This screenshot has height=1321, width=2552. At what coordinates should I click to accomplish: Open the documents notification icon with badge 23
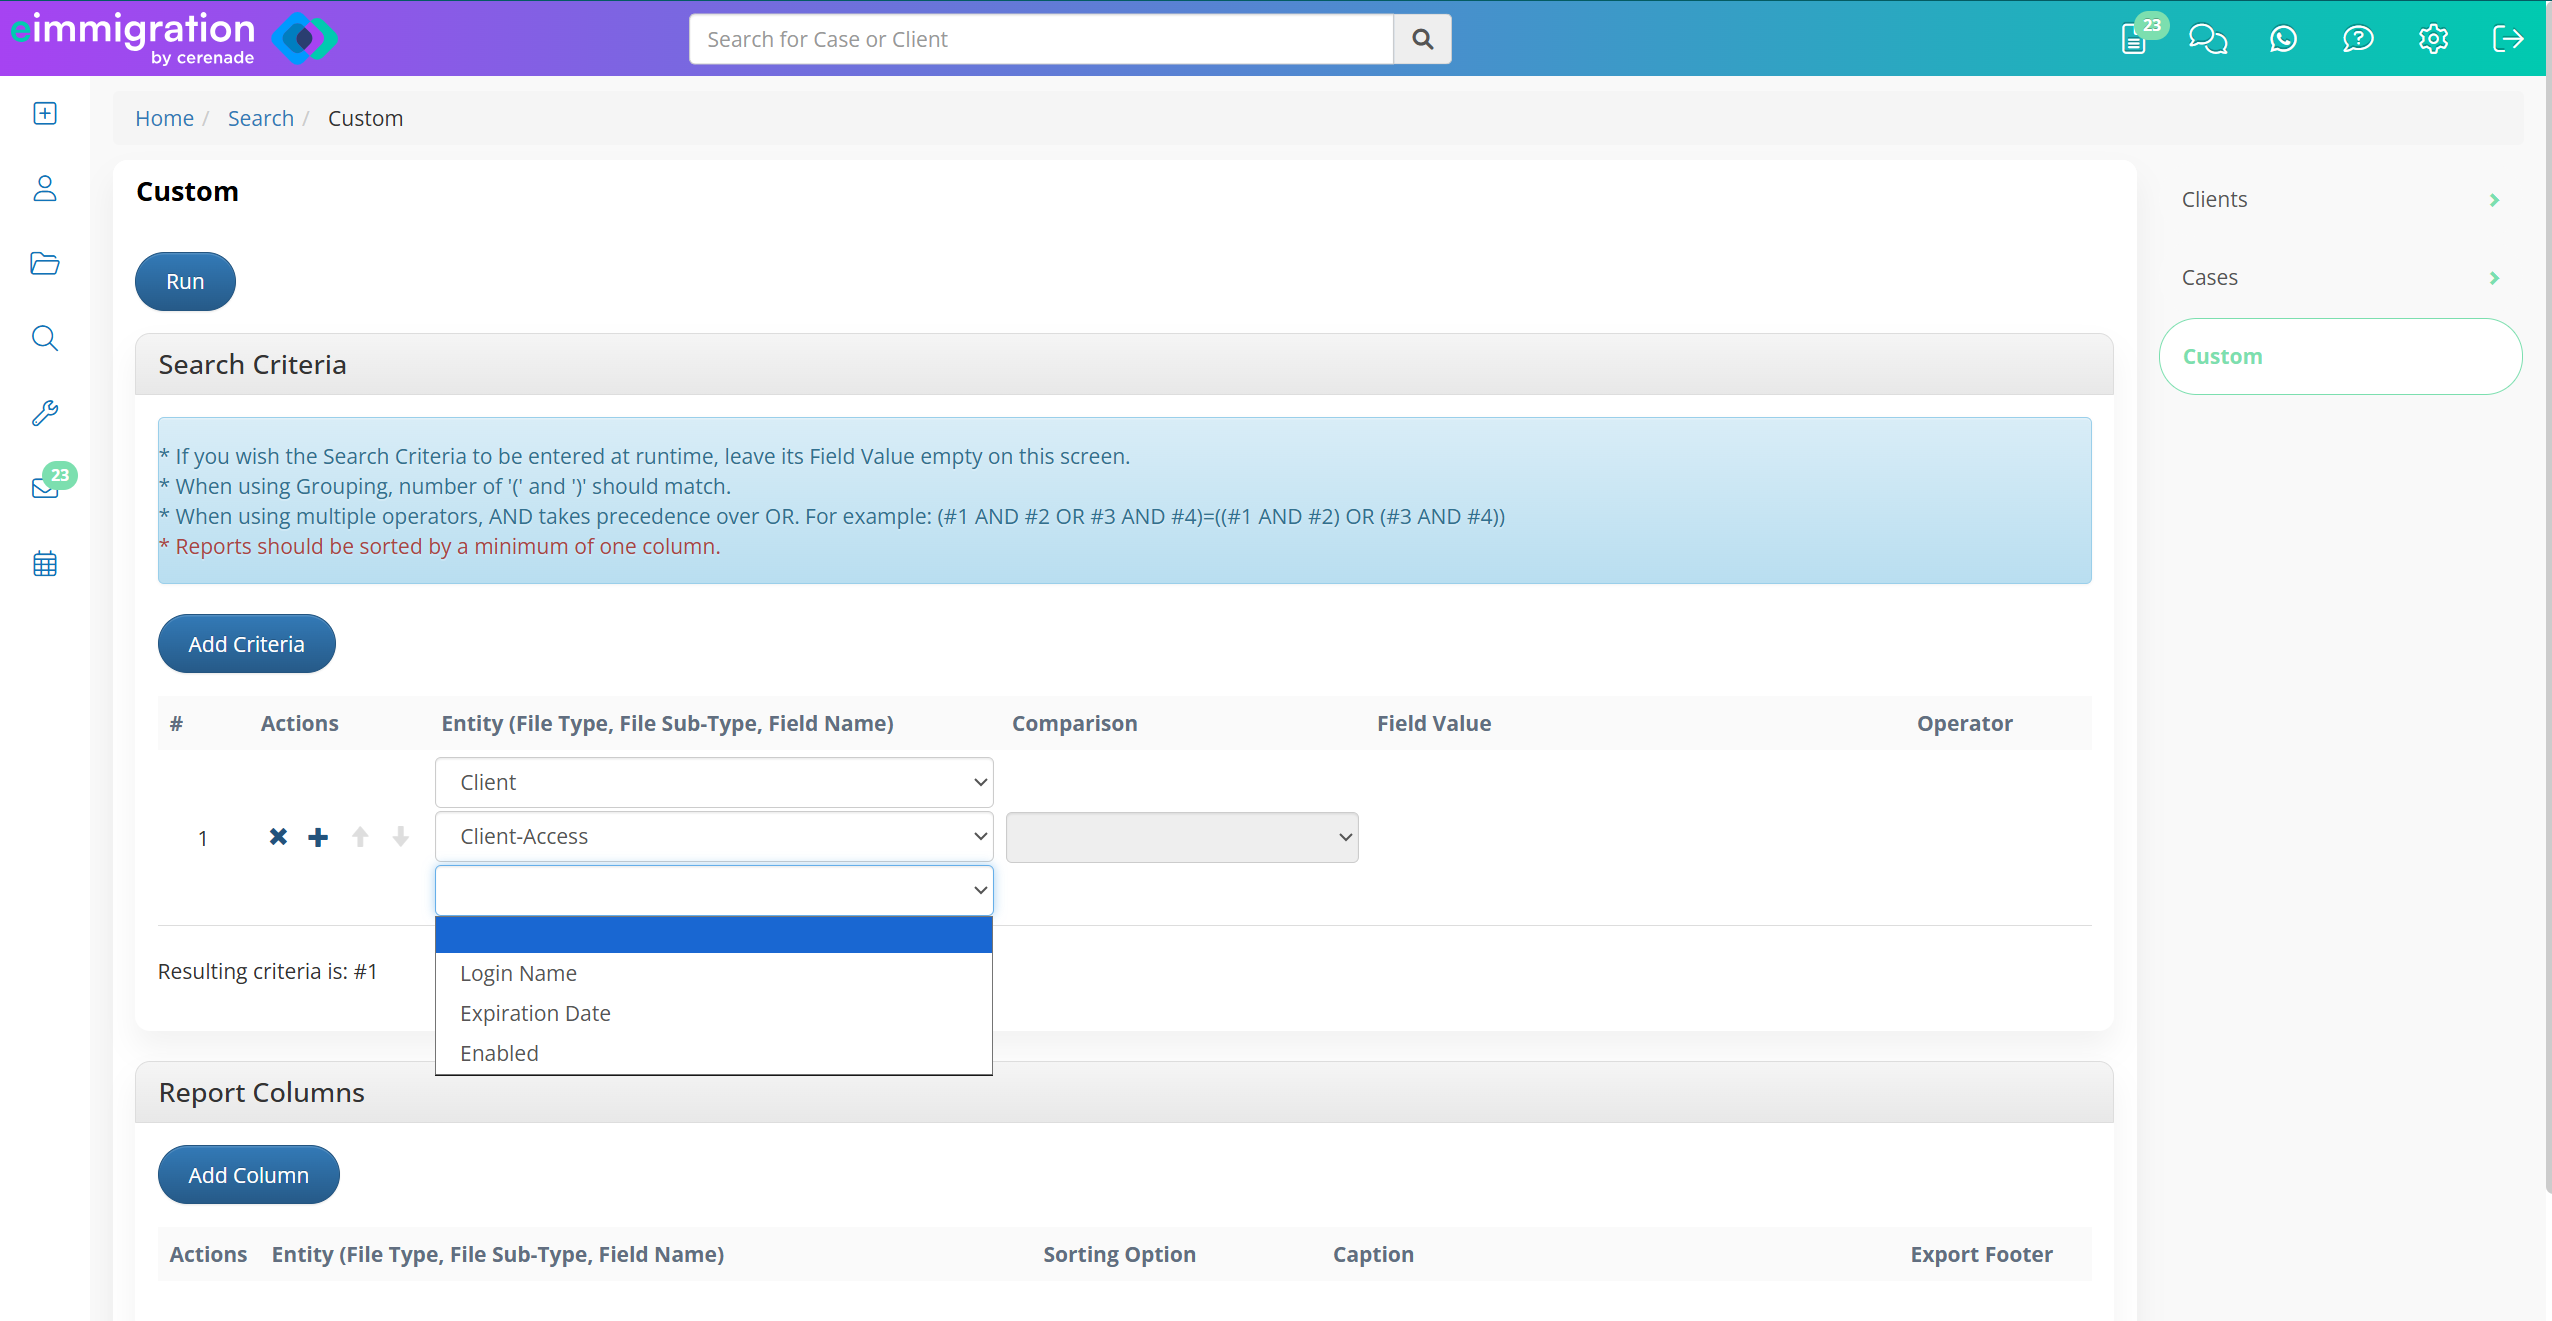2135,39
